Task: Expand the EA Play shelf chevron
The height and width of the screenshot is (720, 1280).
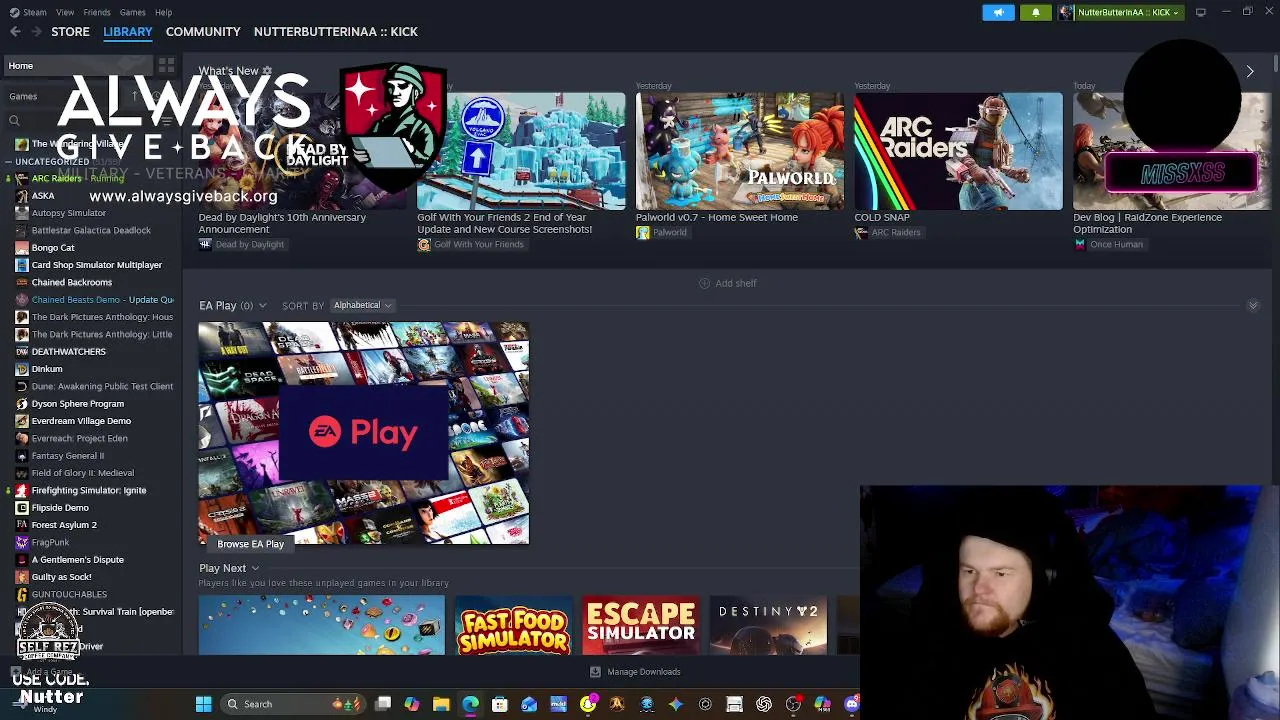Action: pyautogui.click(x=262, y=306)
